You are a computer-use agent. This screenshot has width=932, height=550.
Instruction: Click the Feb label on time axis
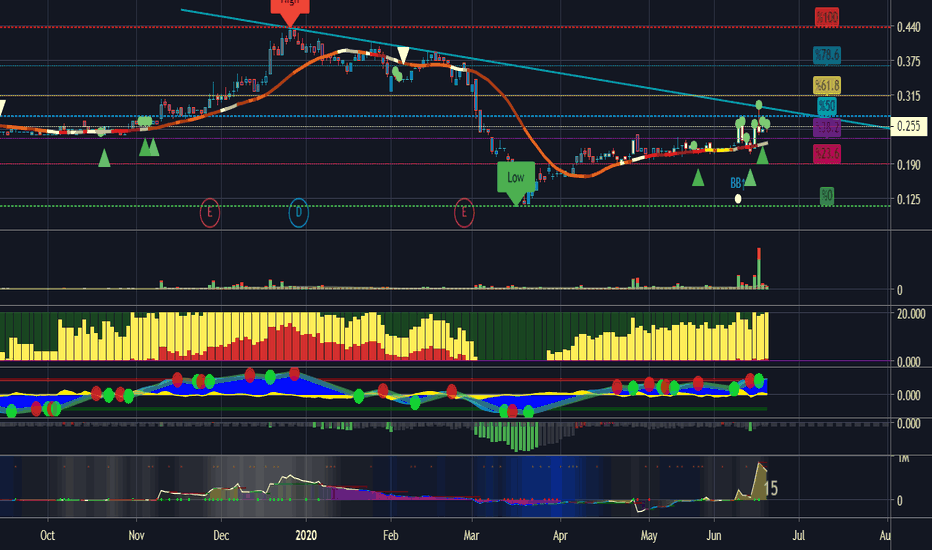coord(391,535)
